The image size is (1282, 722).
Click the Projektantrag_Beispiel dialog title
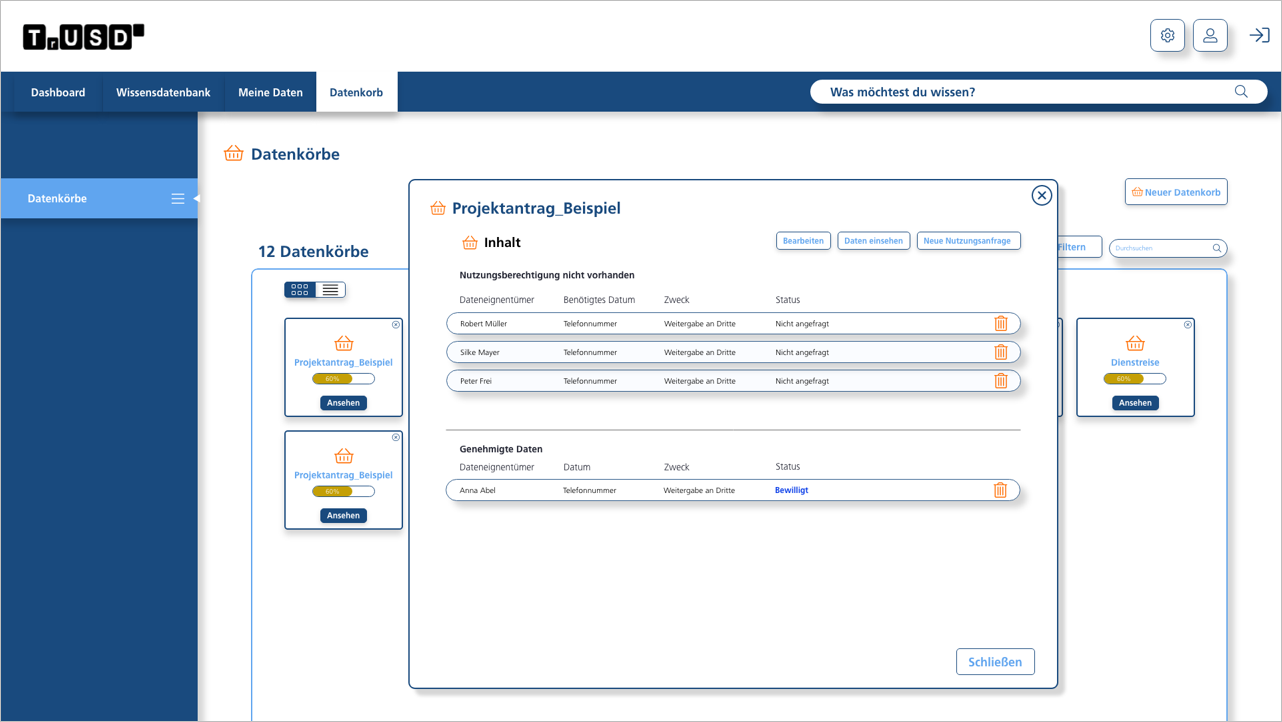(x=536, y=208)
